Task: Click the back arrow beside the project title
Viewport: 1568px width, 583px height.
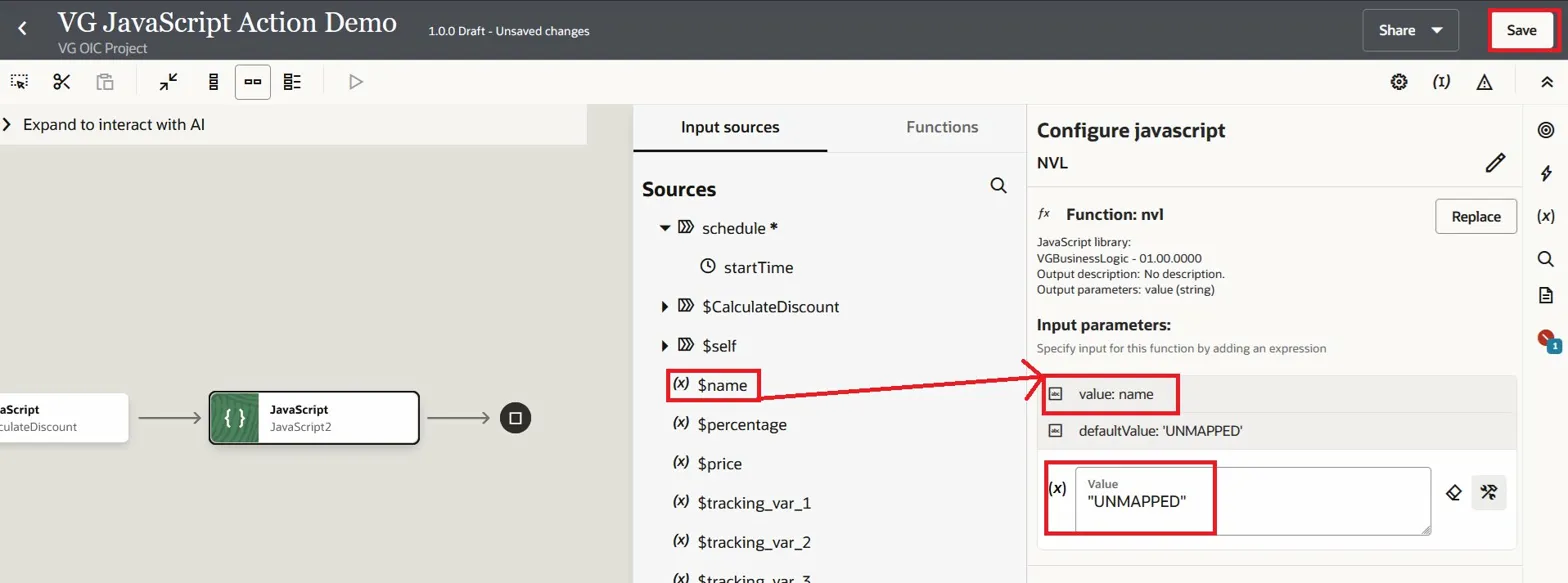Action: [x=23, y=30]
